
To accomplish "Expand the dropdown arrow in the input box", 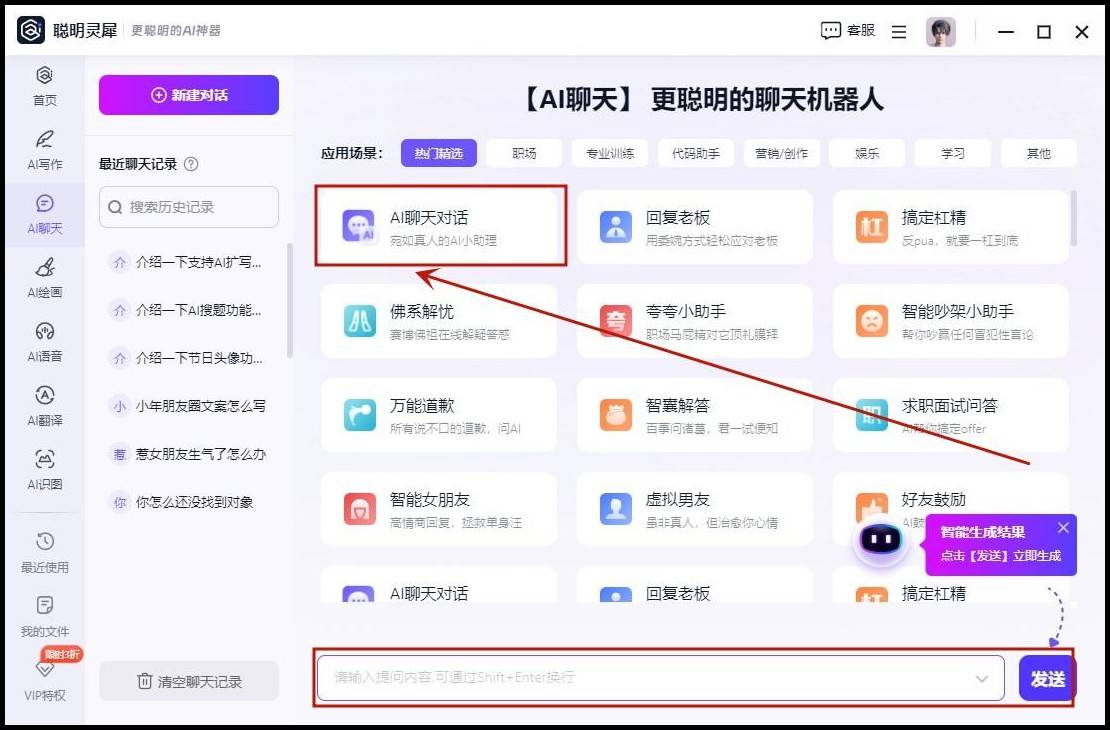I will click(x=981, y=679).
